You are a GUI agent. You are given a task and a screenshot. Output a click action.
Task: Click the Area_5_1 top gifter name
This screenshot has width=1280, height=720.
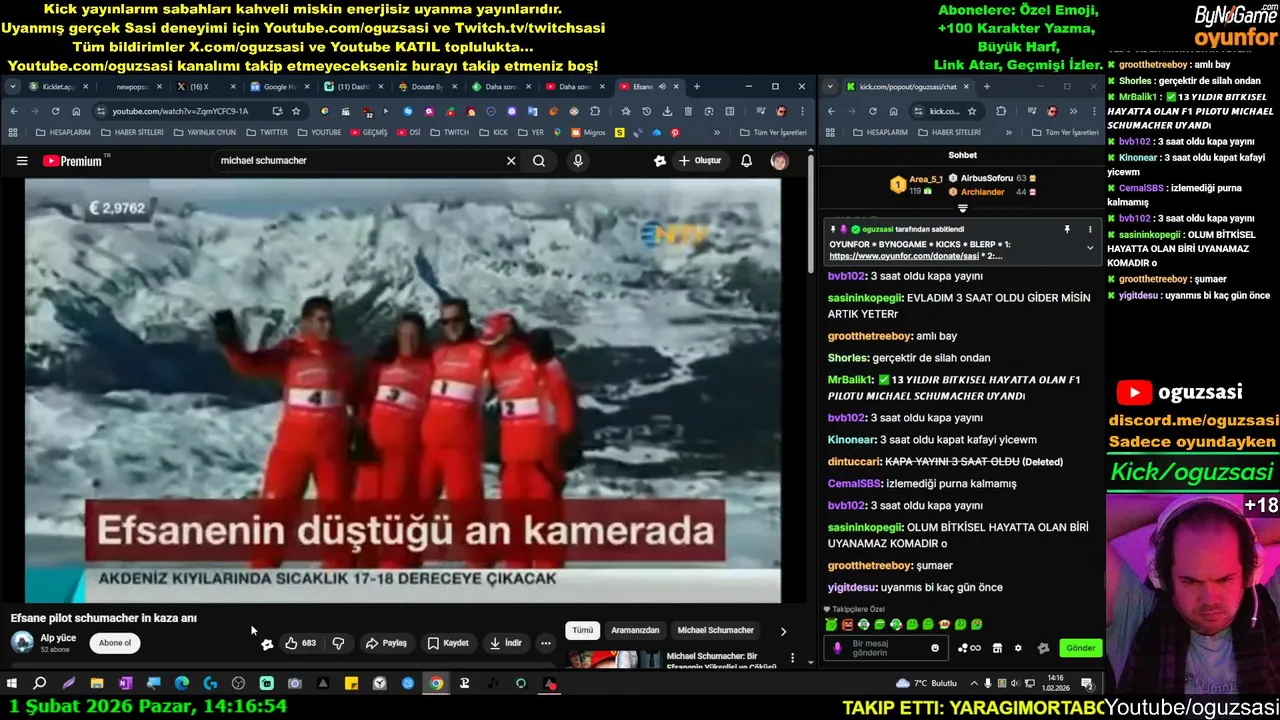tap(926, 179)
